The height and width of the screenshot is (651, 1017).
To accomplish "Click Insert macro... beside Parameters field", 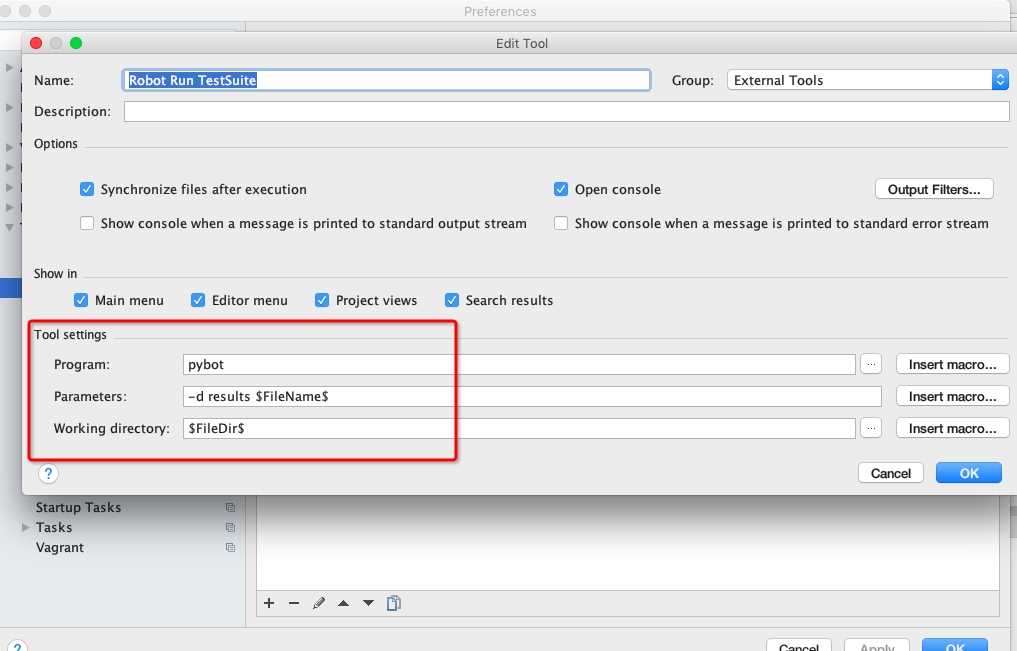I will [x=952, y=396].
